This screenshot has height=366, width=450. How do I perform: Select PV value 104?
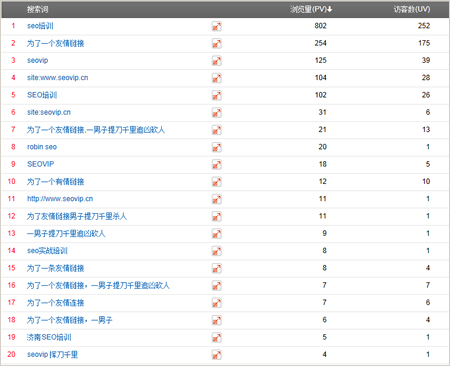pyautogui.click(x=321, y=78)
